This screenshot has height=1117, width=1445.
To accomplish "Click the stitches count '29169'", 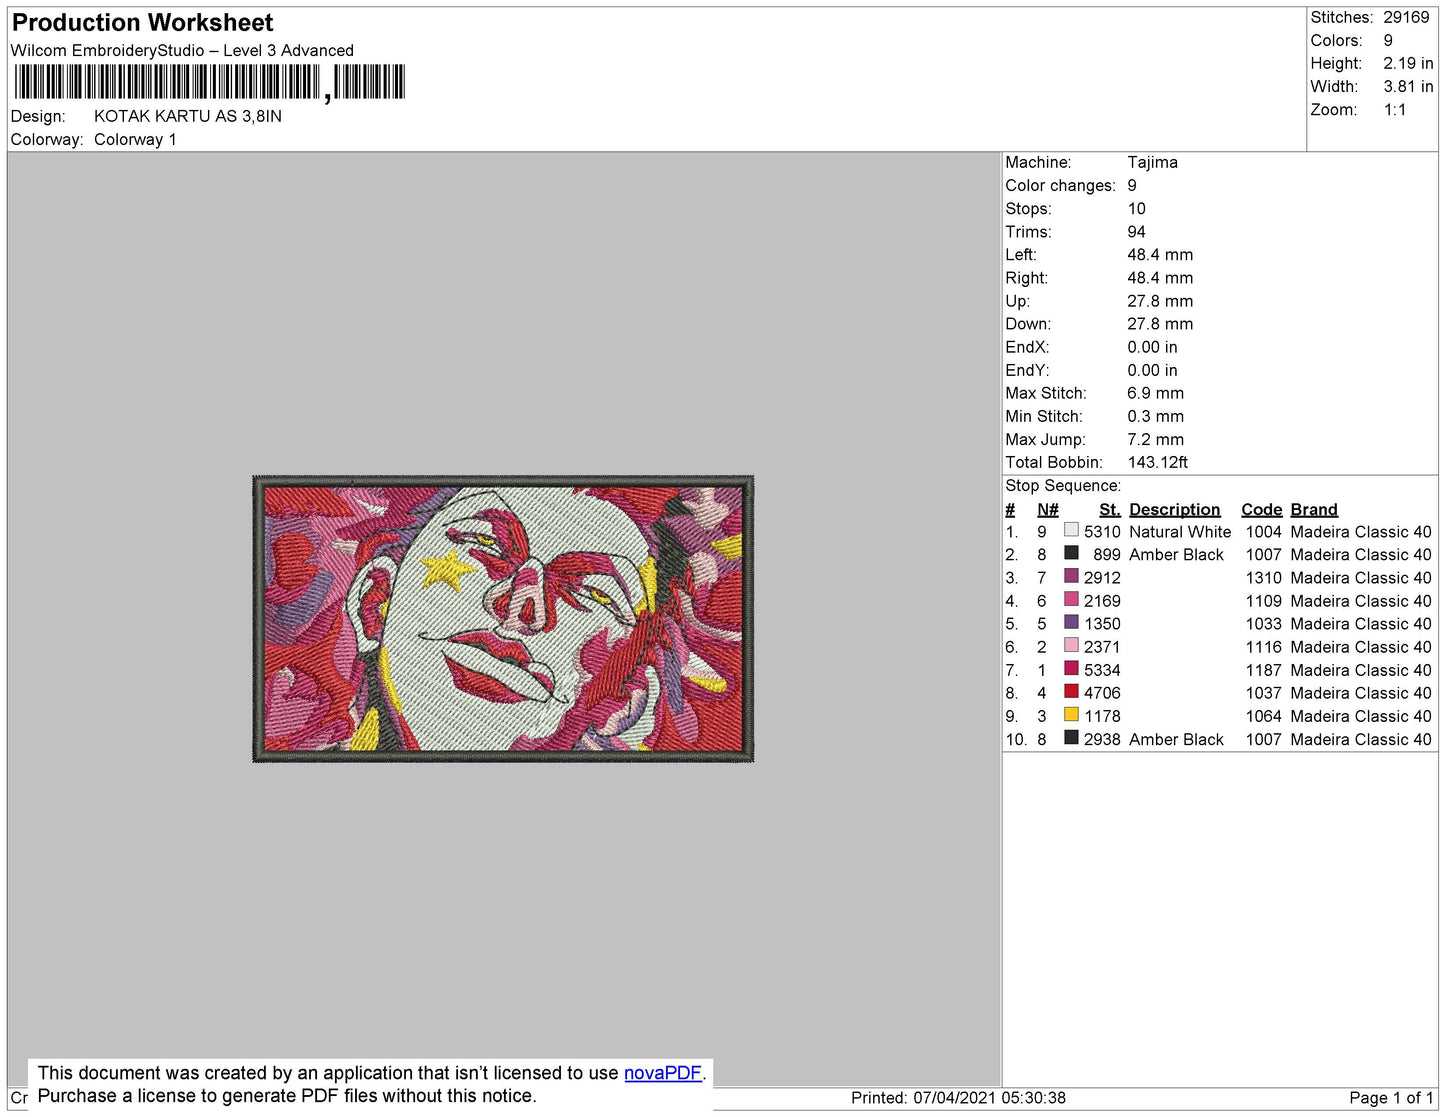I will (x=1406, y=17).
